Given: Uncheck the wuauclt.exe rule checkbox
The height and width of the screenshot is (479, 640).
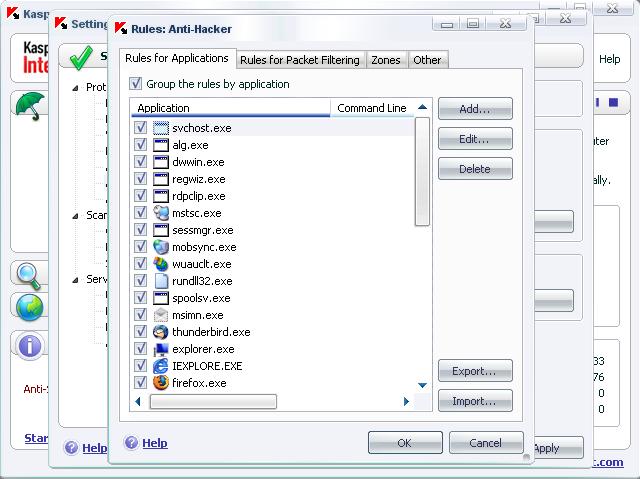Looking at the screenshot, I should [140, 264].
